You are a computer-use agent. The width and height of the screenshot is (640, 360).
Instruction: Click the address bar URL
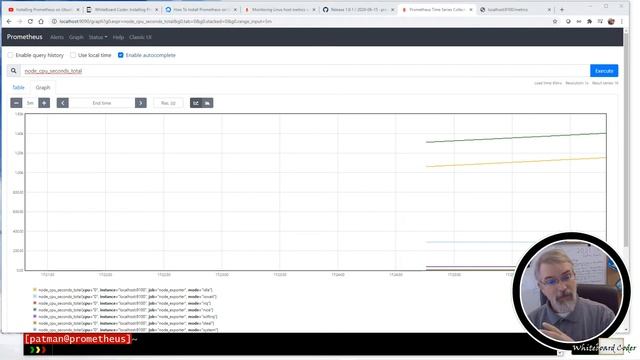[x=165, y=21]
